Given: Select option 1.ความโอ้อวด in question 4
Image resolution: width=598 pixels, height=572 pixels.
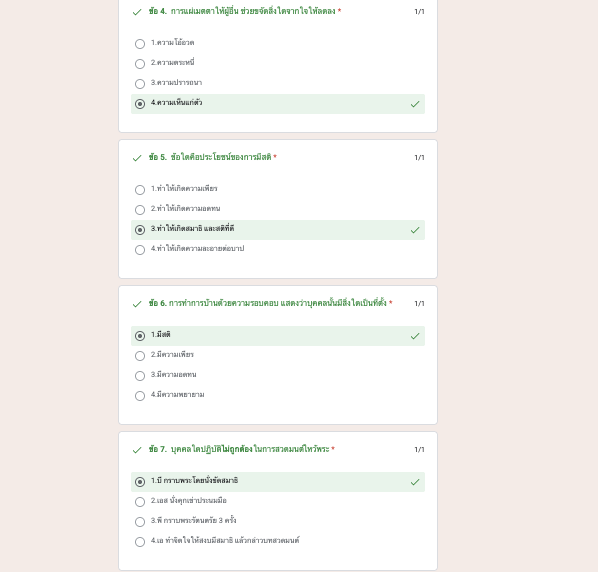Looking at the screenshot, I should [140, 43].
